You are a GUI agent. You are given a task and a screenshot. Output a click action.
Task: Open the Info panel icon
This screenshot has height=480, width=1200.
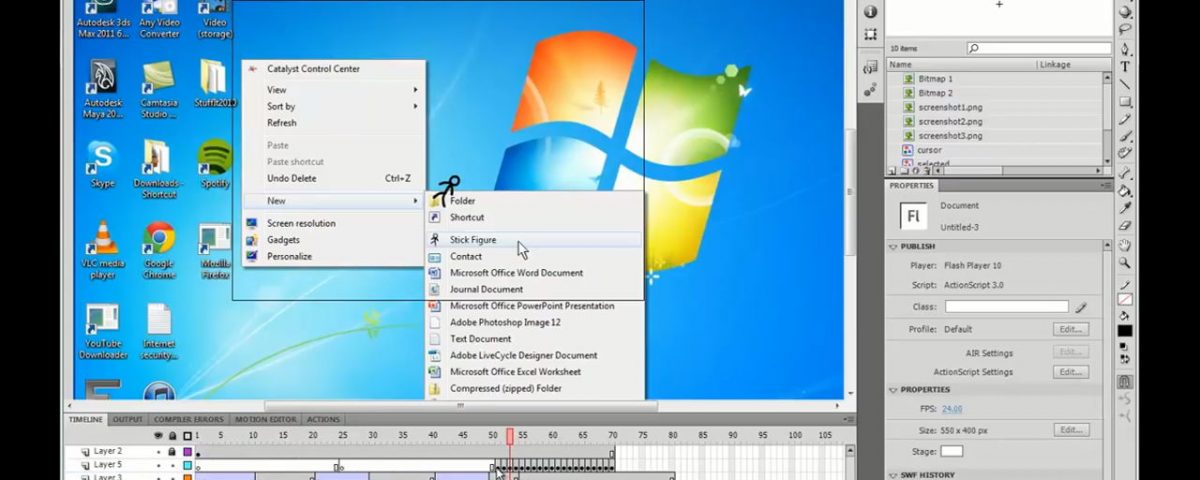click(x=871, y=11)
